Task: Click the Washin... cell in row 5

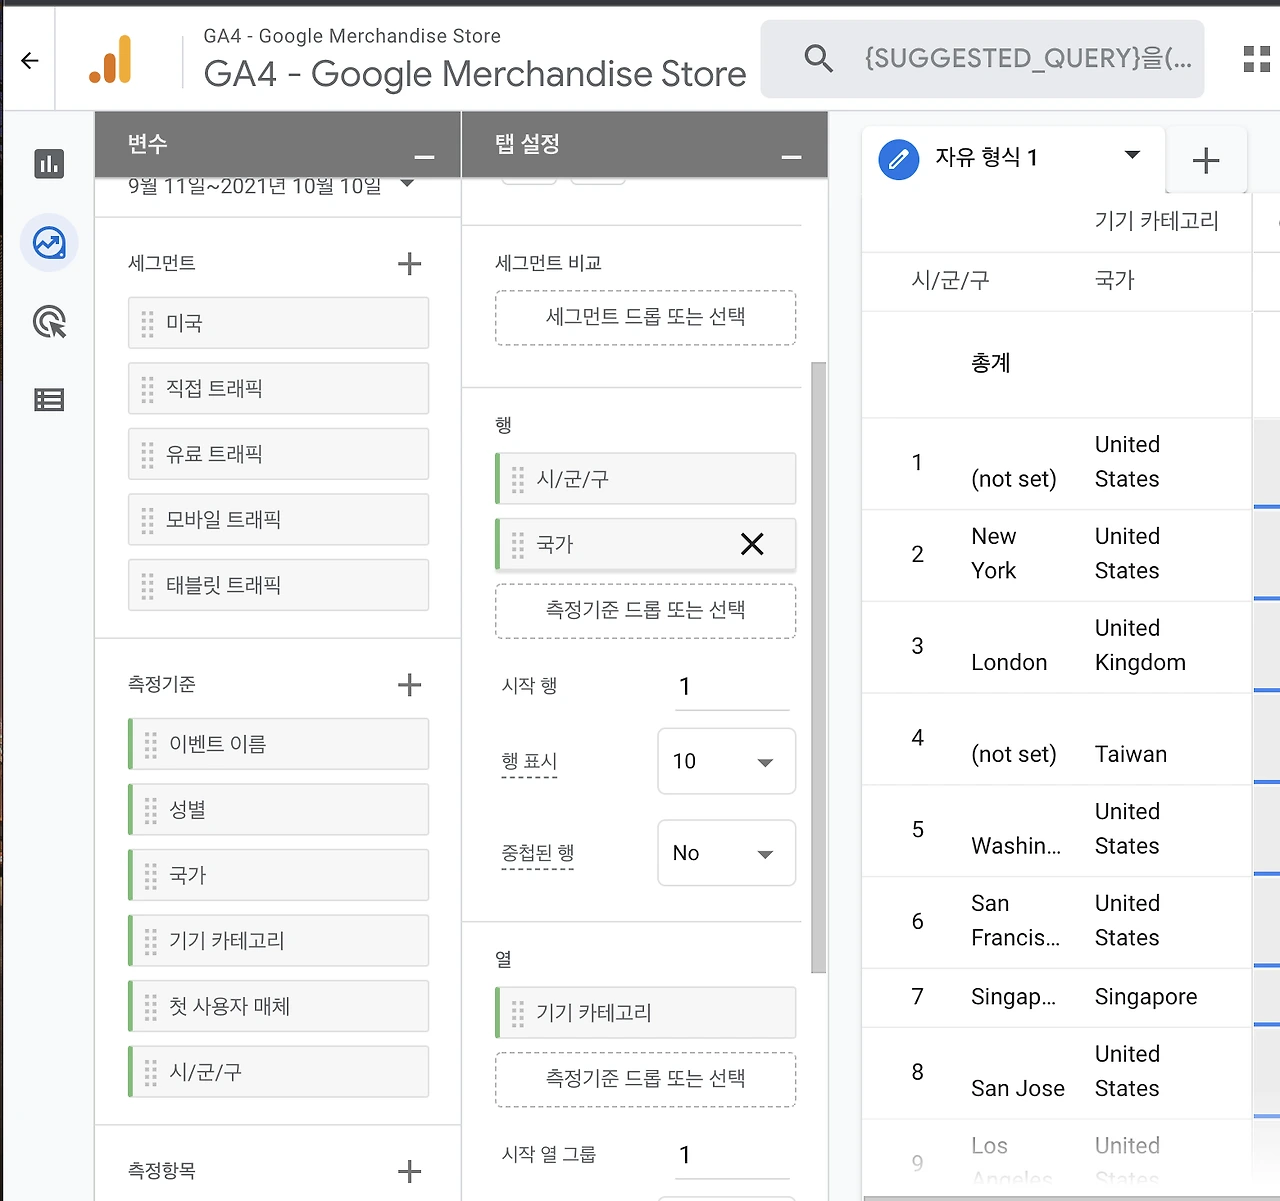Action: (1016, 847)
